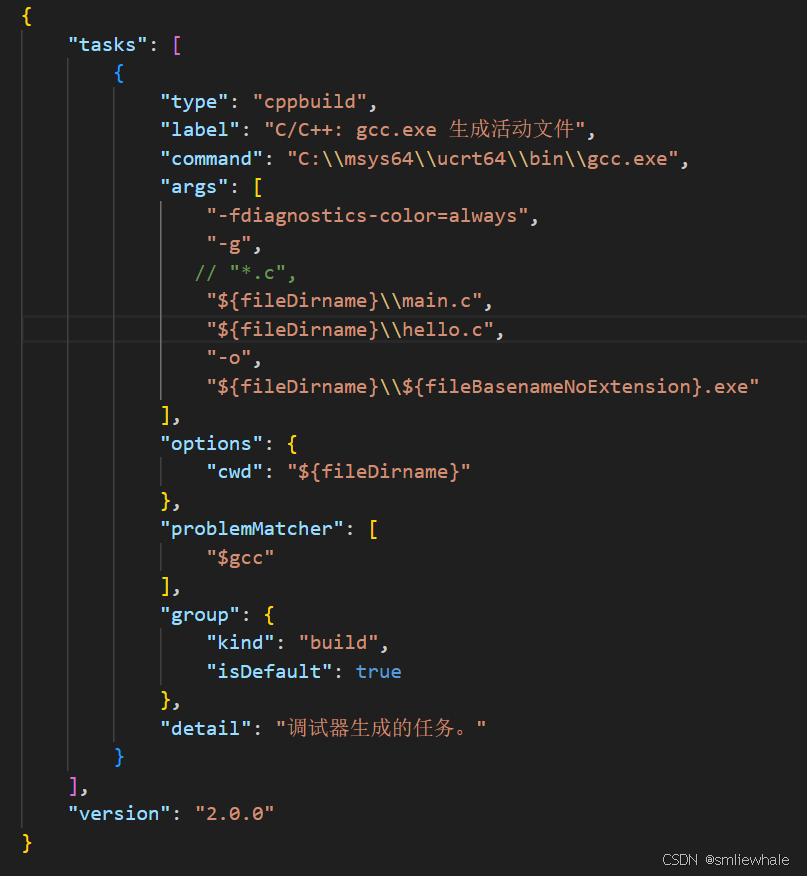Click the fileBasenameNoExtension.exe output string

(x=483, y=387)
